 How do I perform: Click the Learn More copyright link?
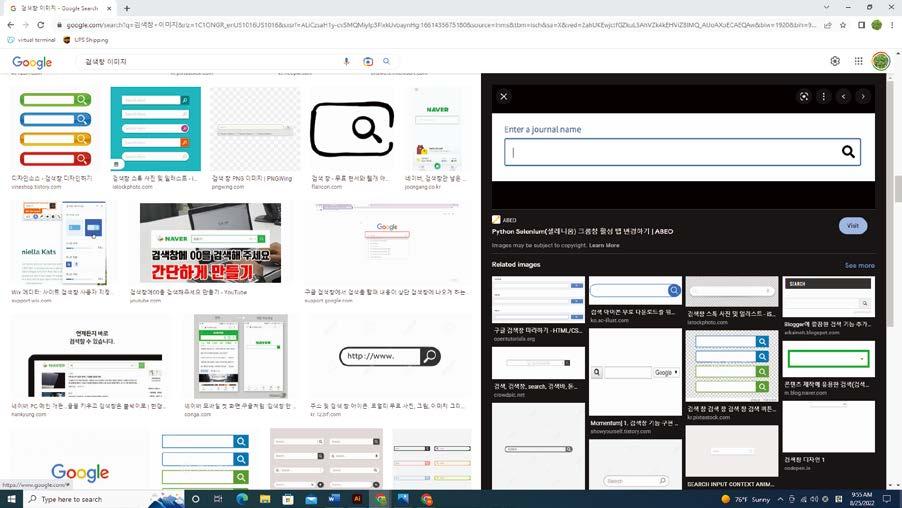(x=604, y=245)
